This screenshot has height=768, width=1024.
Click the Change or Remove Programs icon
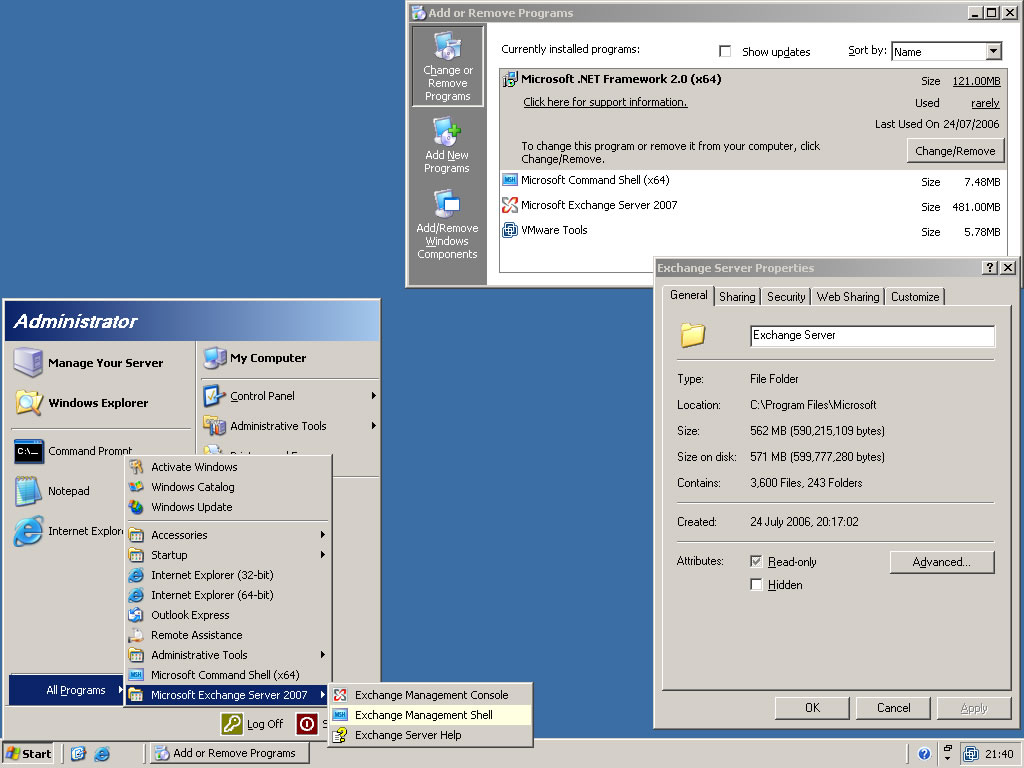coord(447,48)
